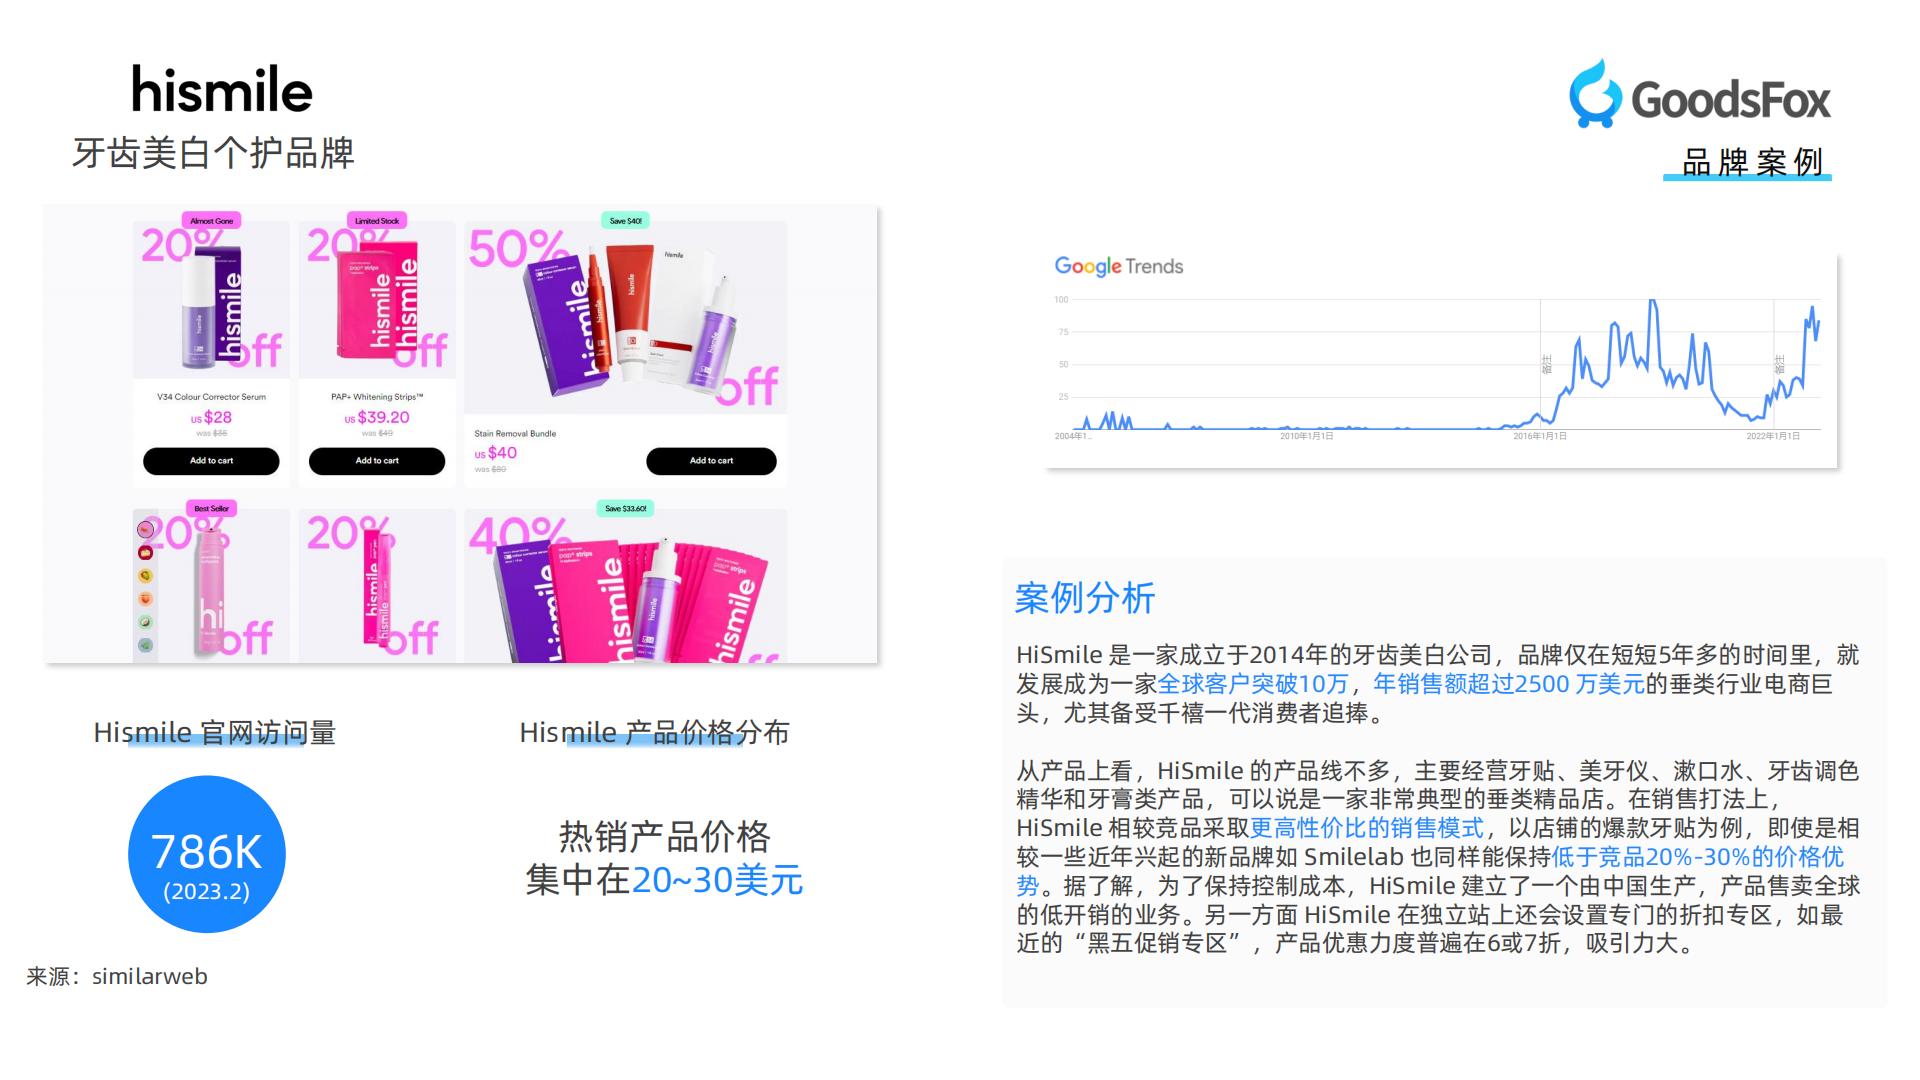Click the 20~30美元 price range text
The image size is (1920, 1080).
[x=717, y=880]
